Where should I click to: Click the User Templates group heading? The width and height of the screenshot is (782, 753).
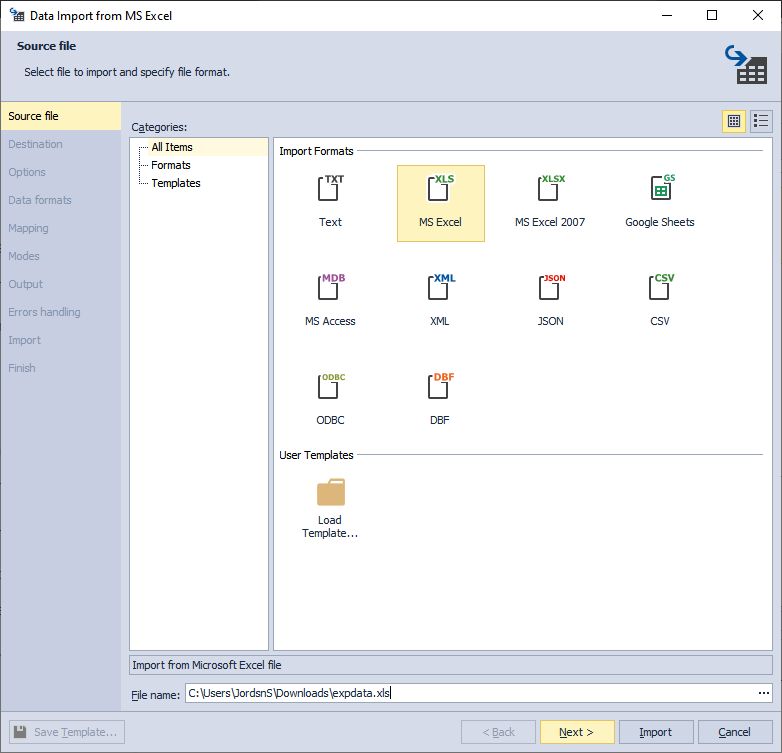point(316,455)
